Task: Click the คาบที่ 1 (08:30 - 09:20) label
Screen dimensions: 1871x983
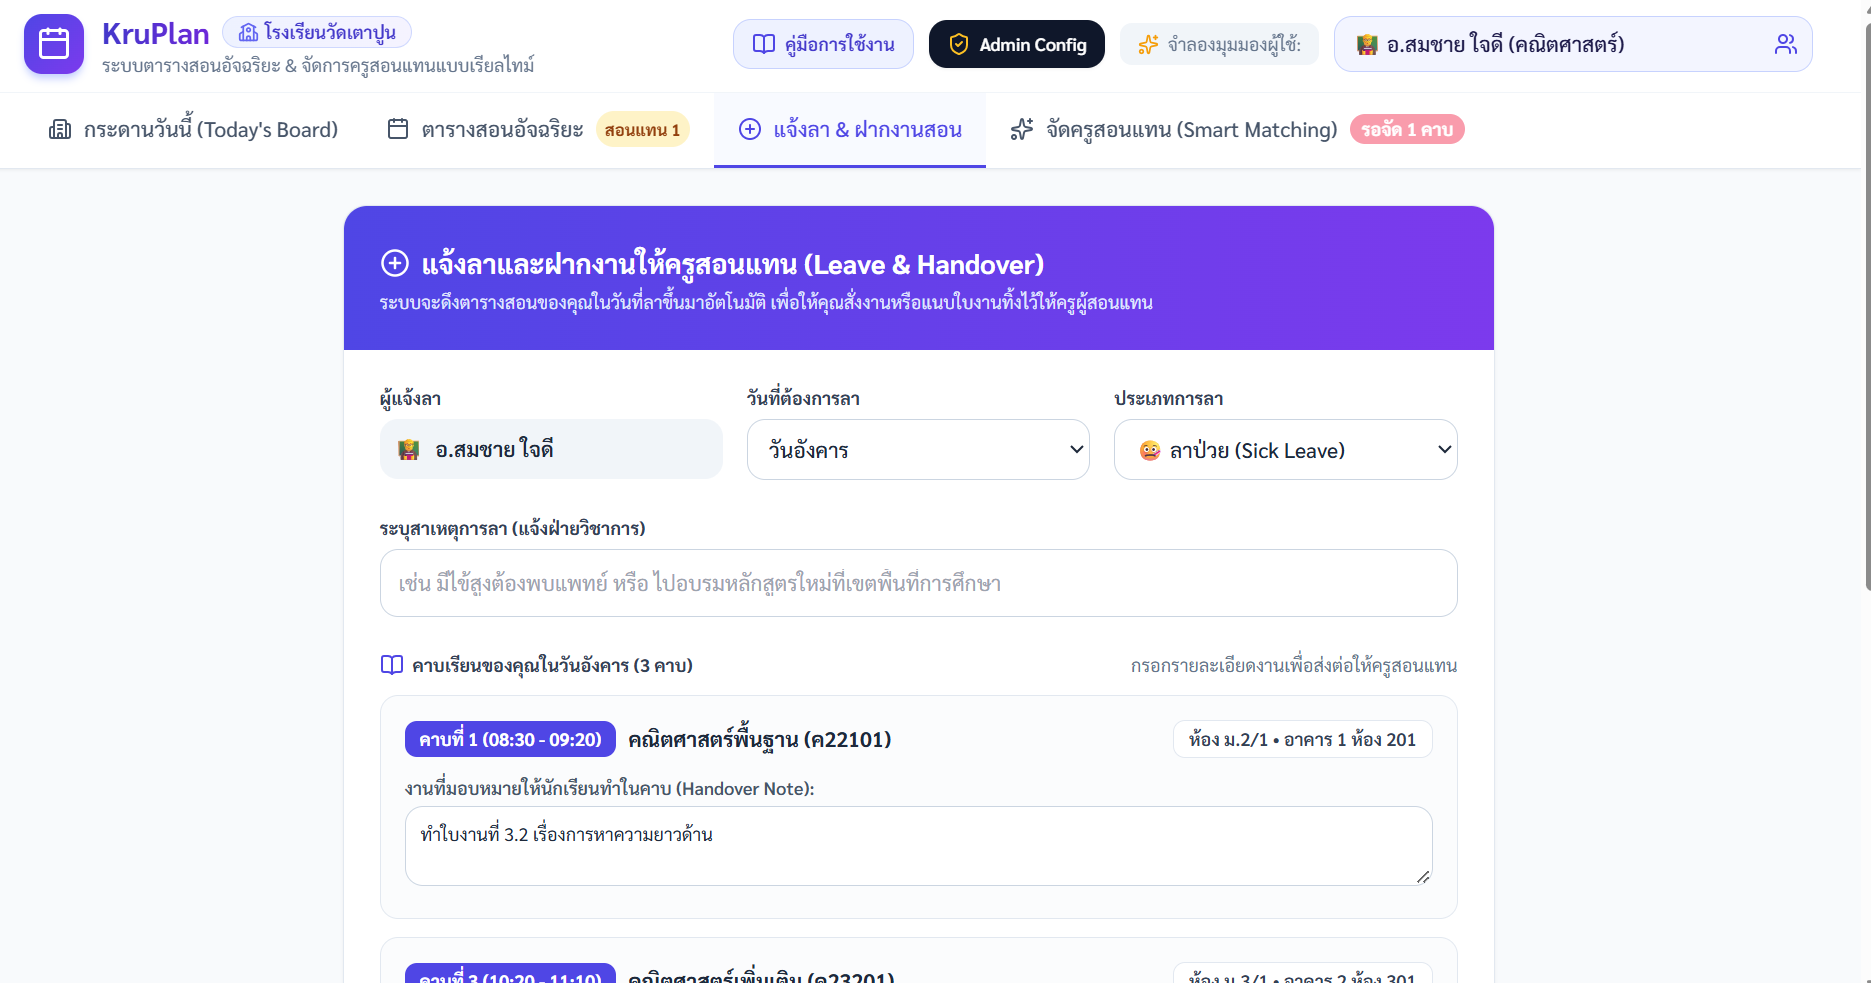Action: click(x=510, y=740)
